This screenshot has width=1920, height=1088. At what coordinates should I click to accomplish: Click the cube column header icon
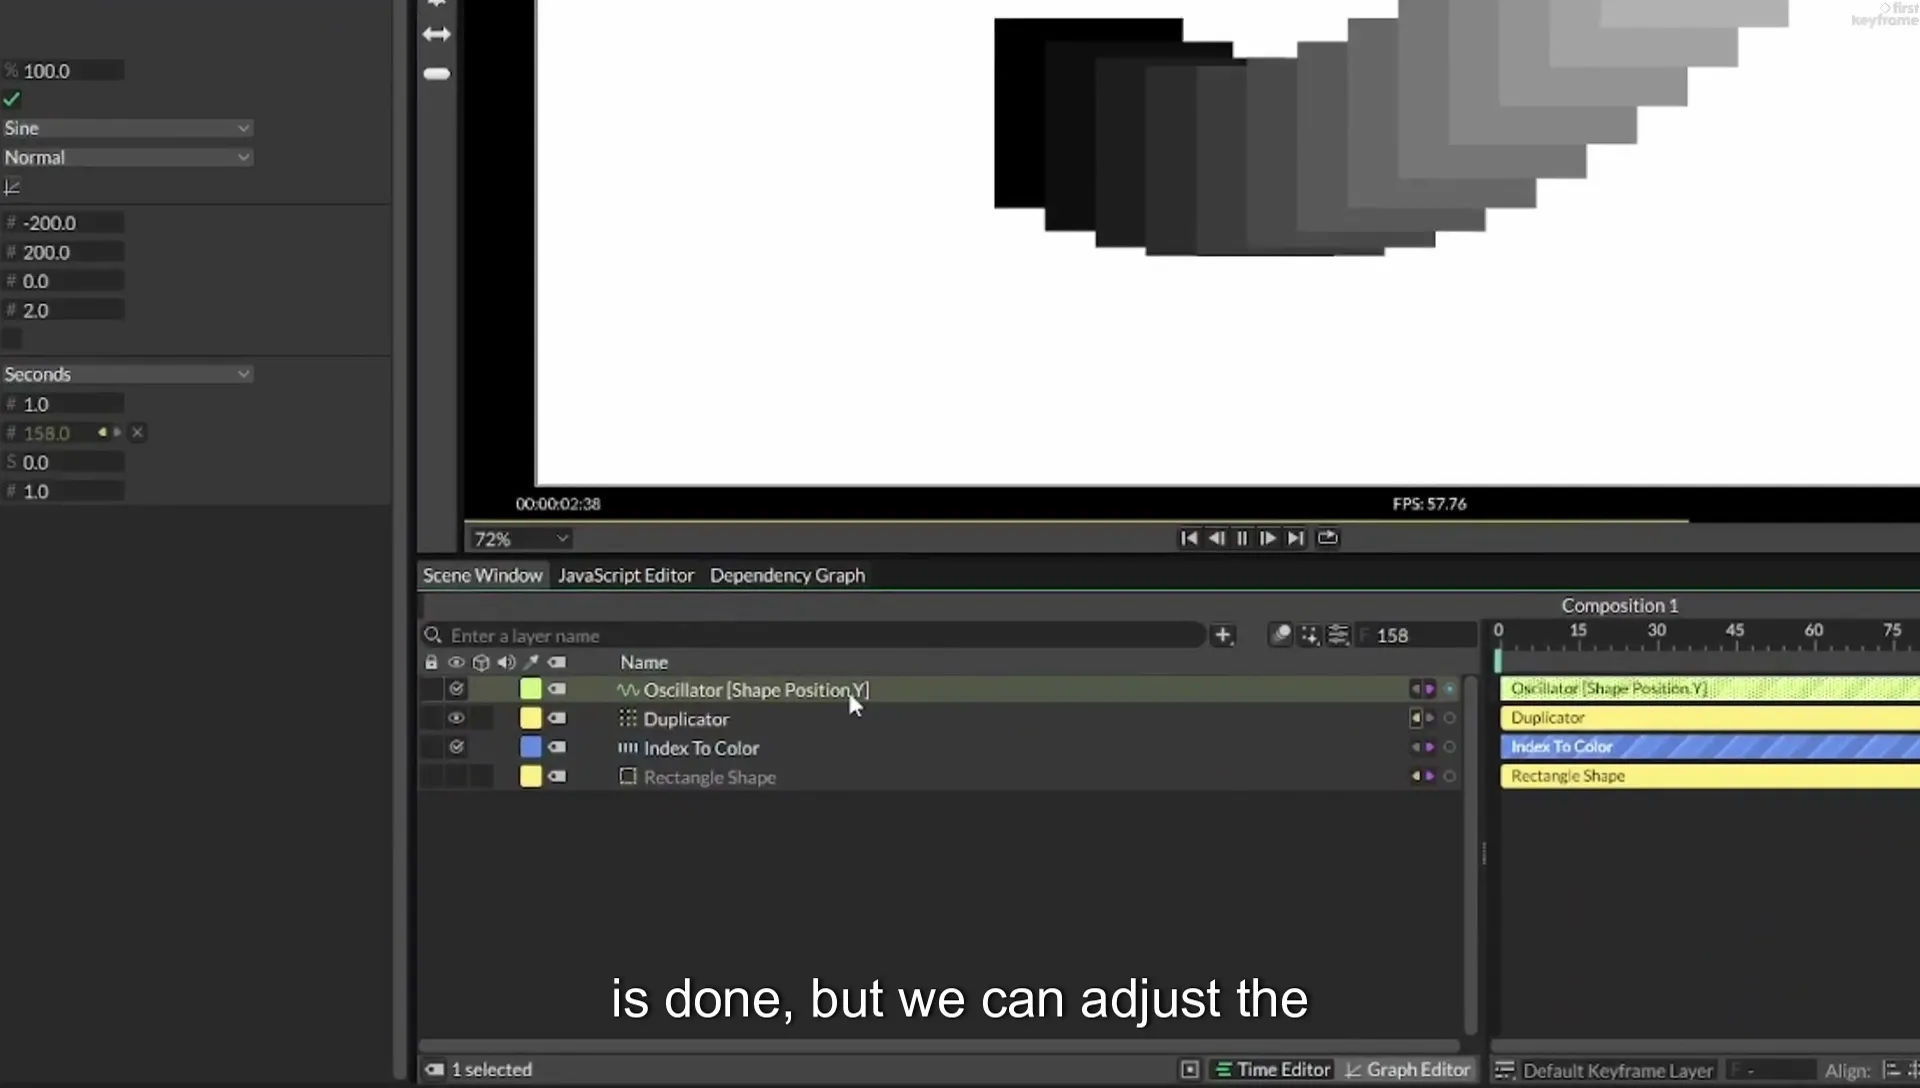pyautogui.click(x=481, y=662)
